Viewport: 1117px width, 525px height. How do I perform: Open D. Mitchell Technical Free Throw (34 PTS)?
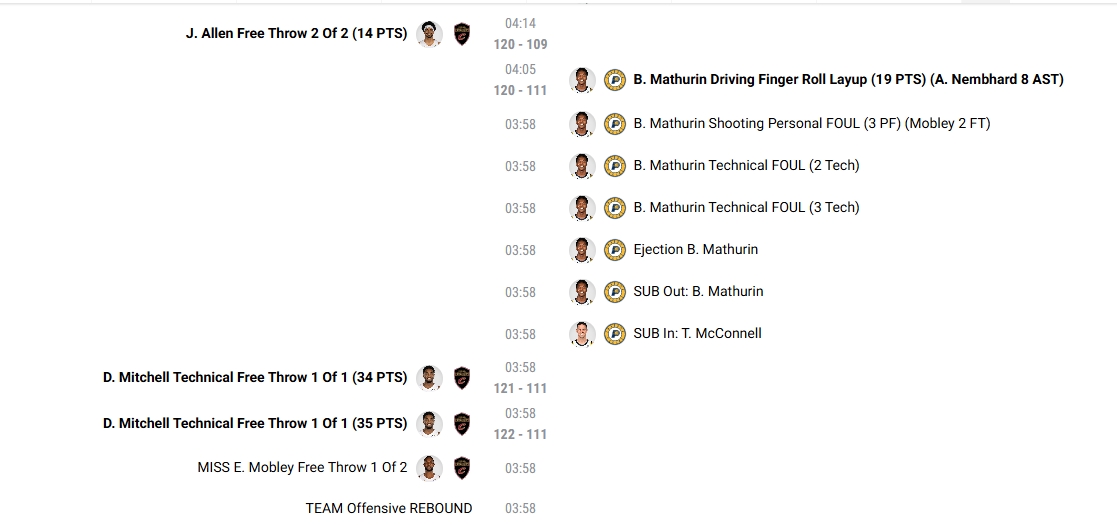tap(255, 378)
